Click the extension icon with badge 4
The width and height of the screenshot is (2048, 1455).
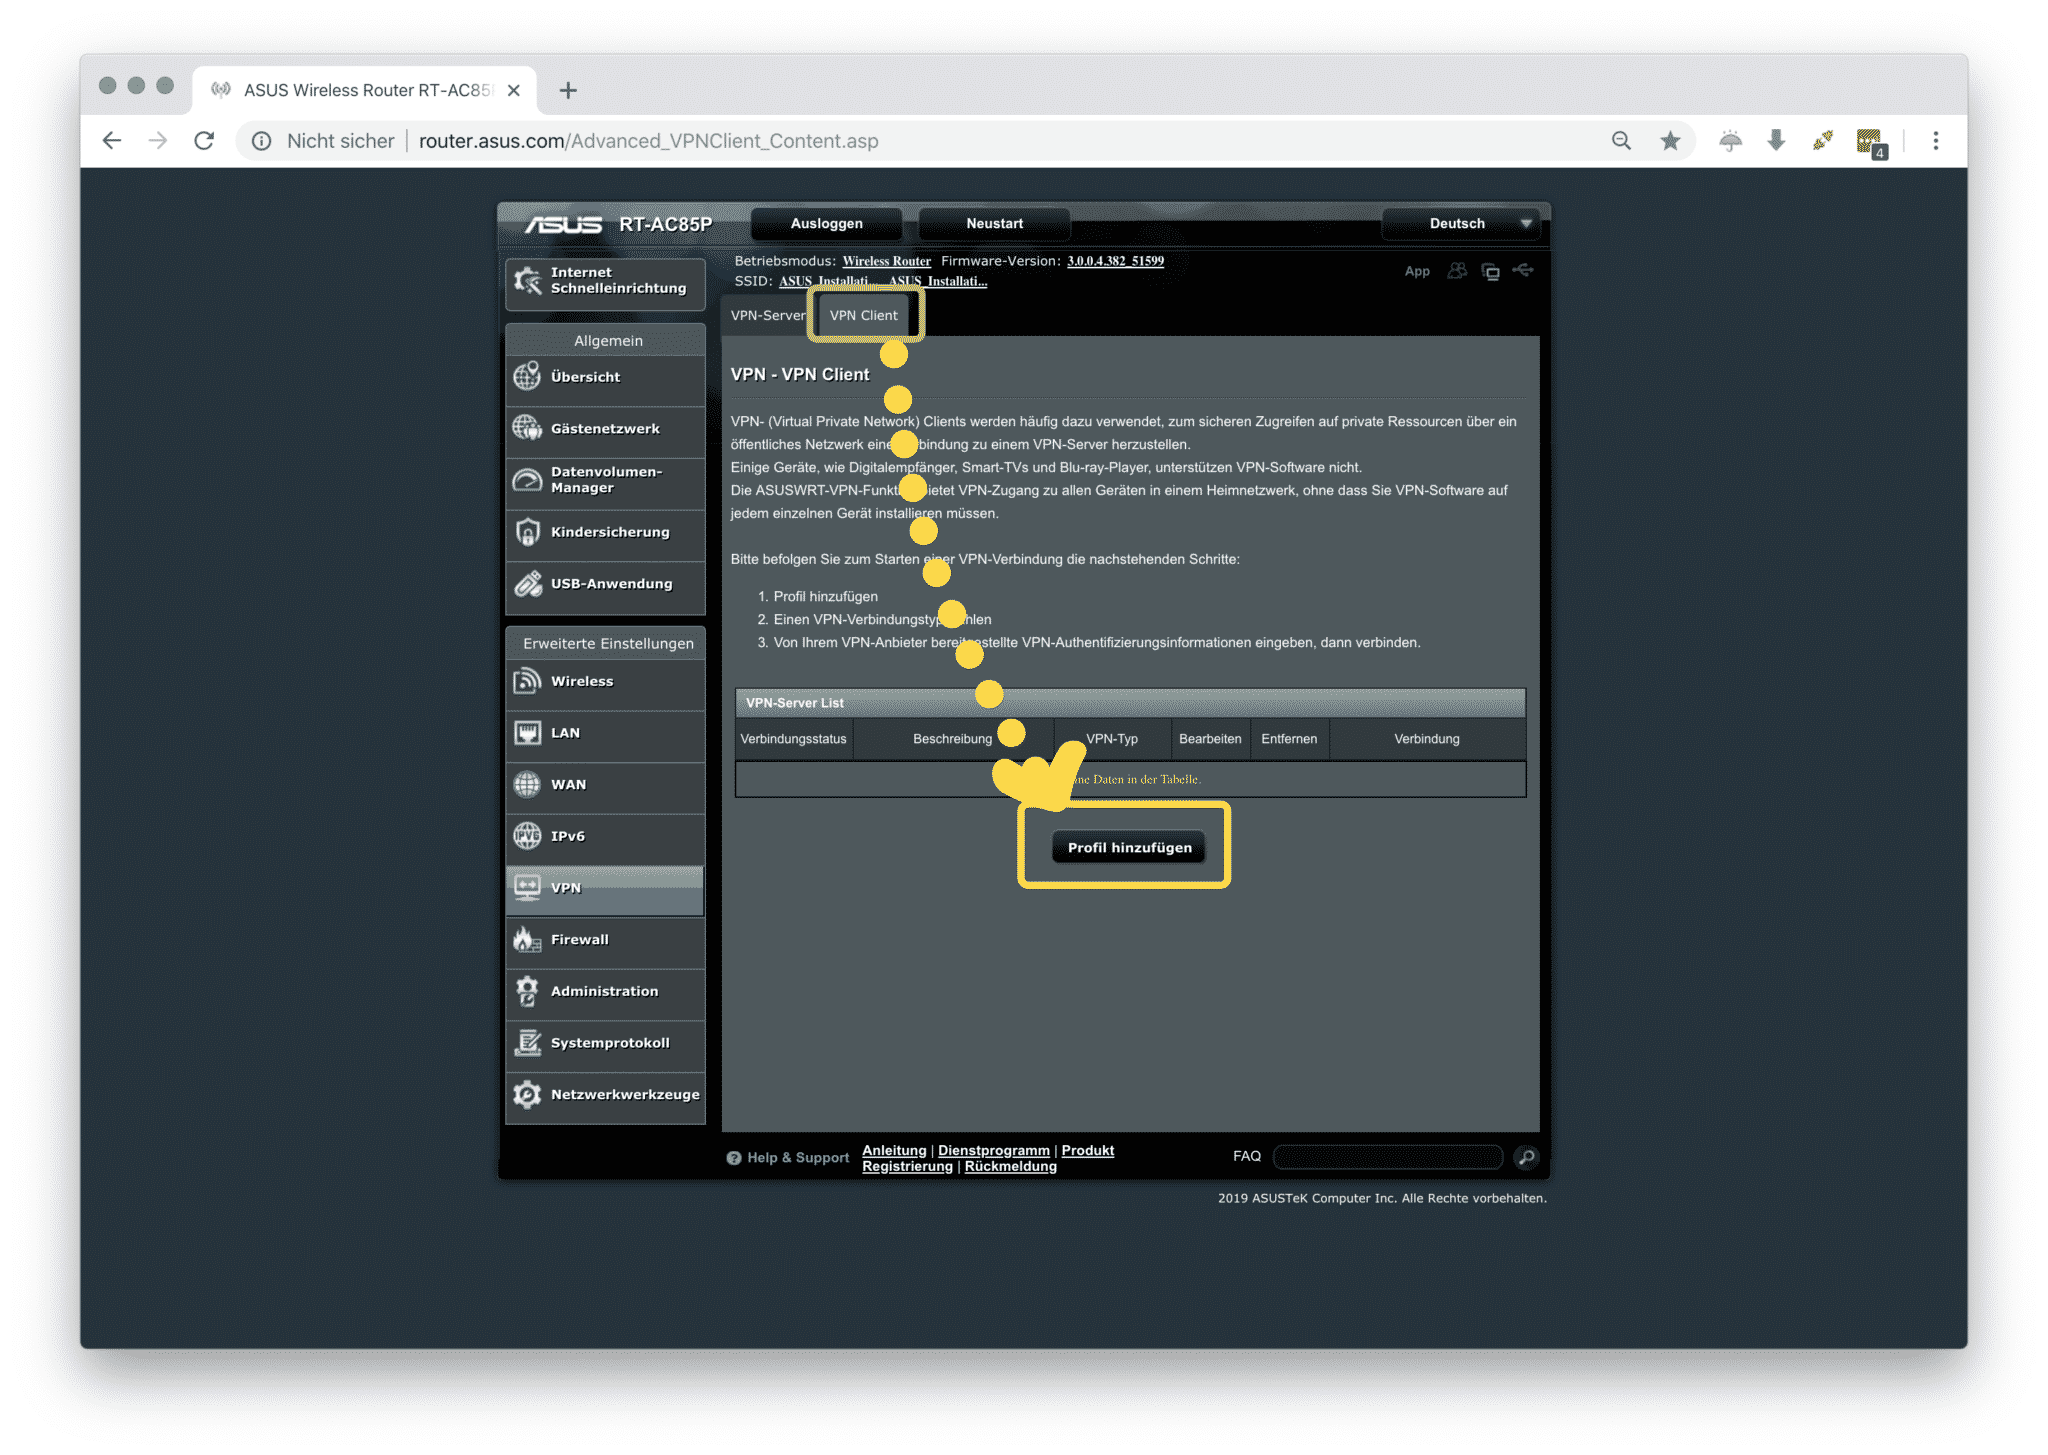tap(1870, 143)
